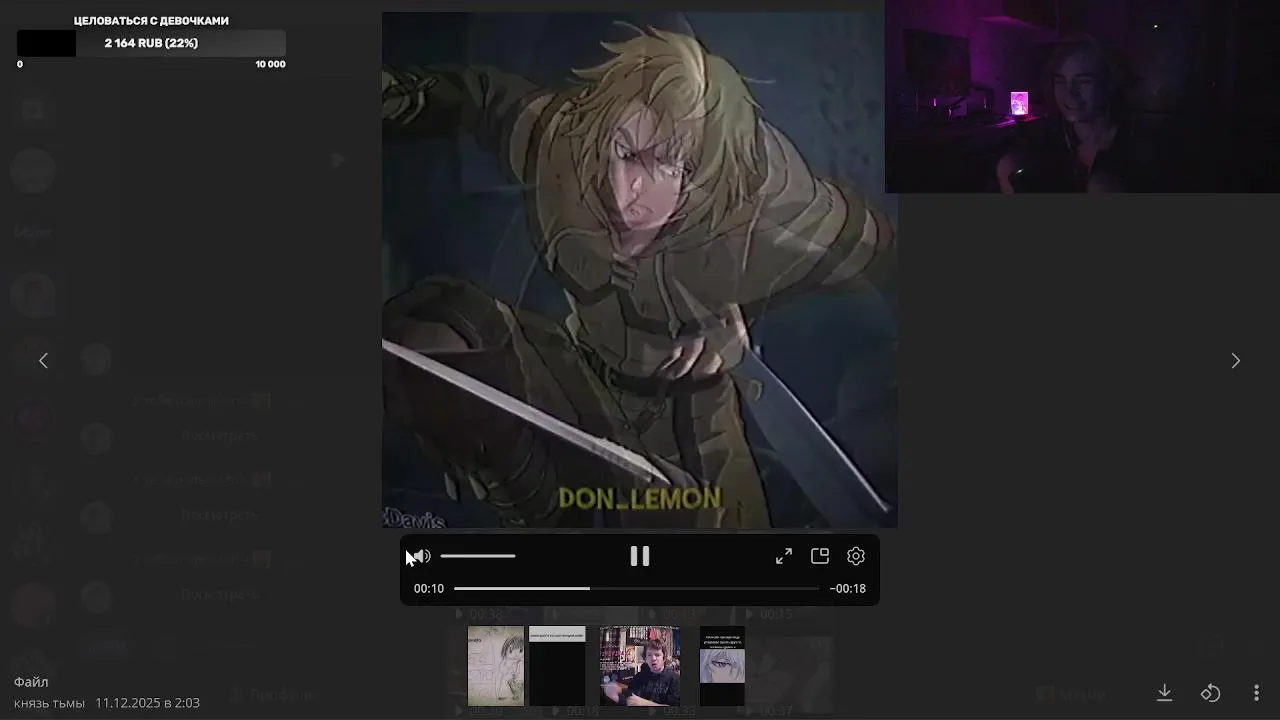
Task: Seek on the video progress bar
Action: coord(637,588)
